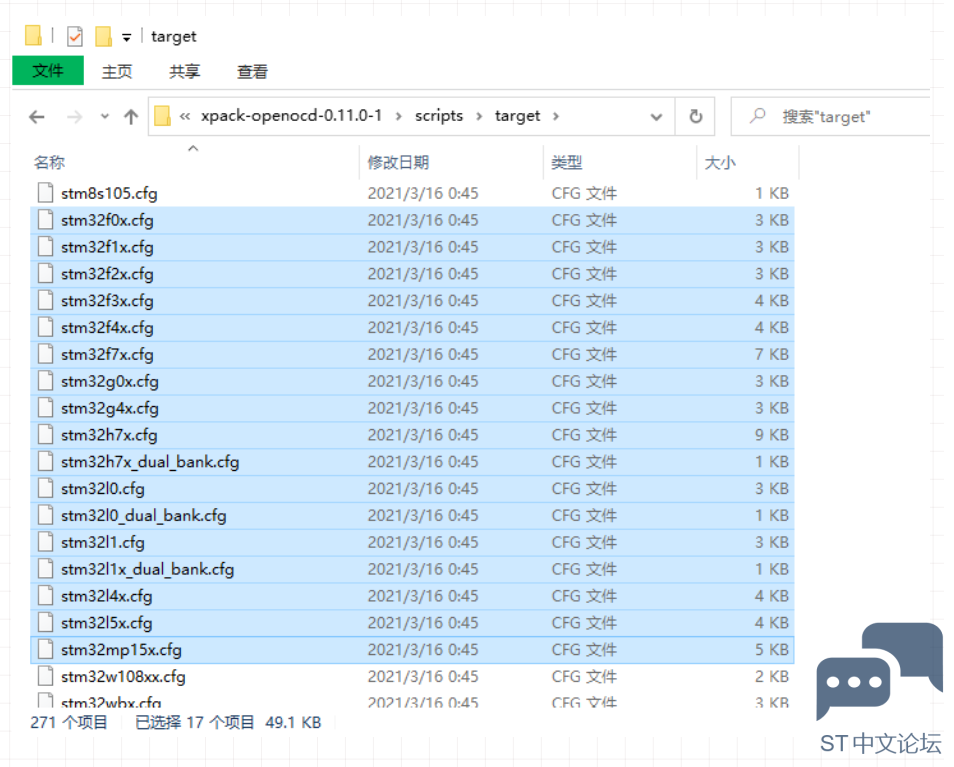Select the file stm32mp15x.cfg
The height and width of the screenshot is (767, 954).
click(x=413, y=650)
